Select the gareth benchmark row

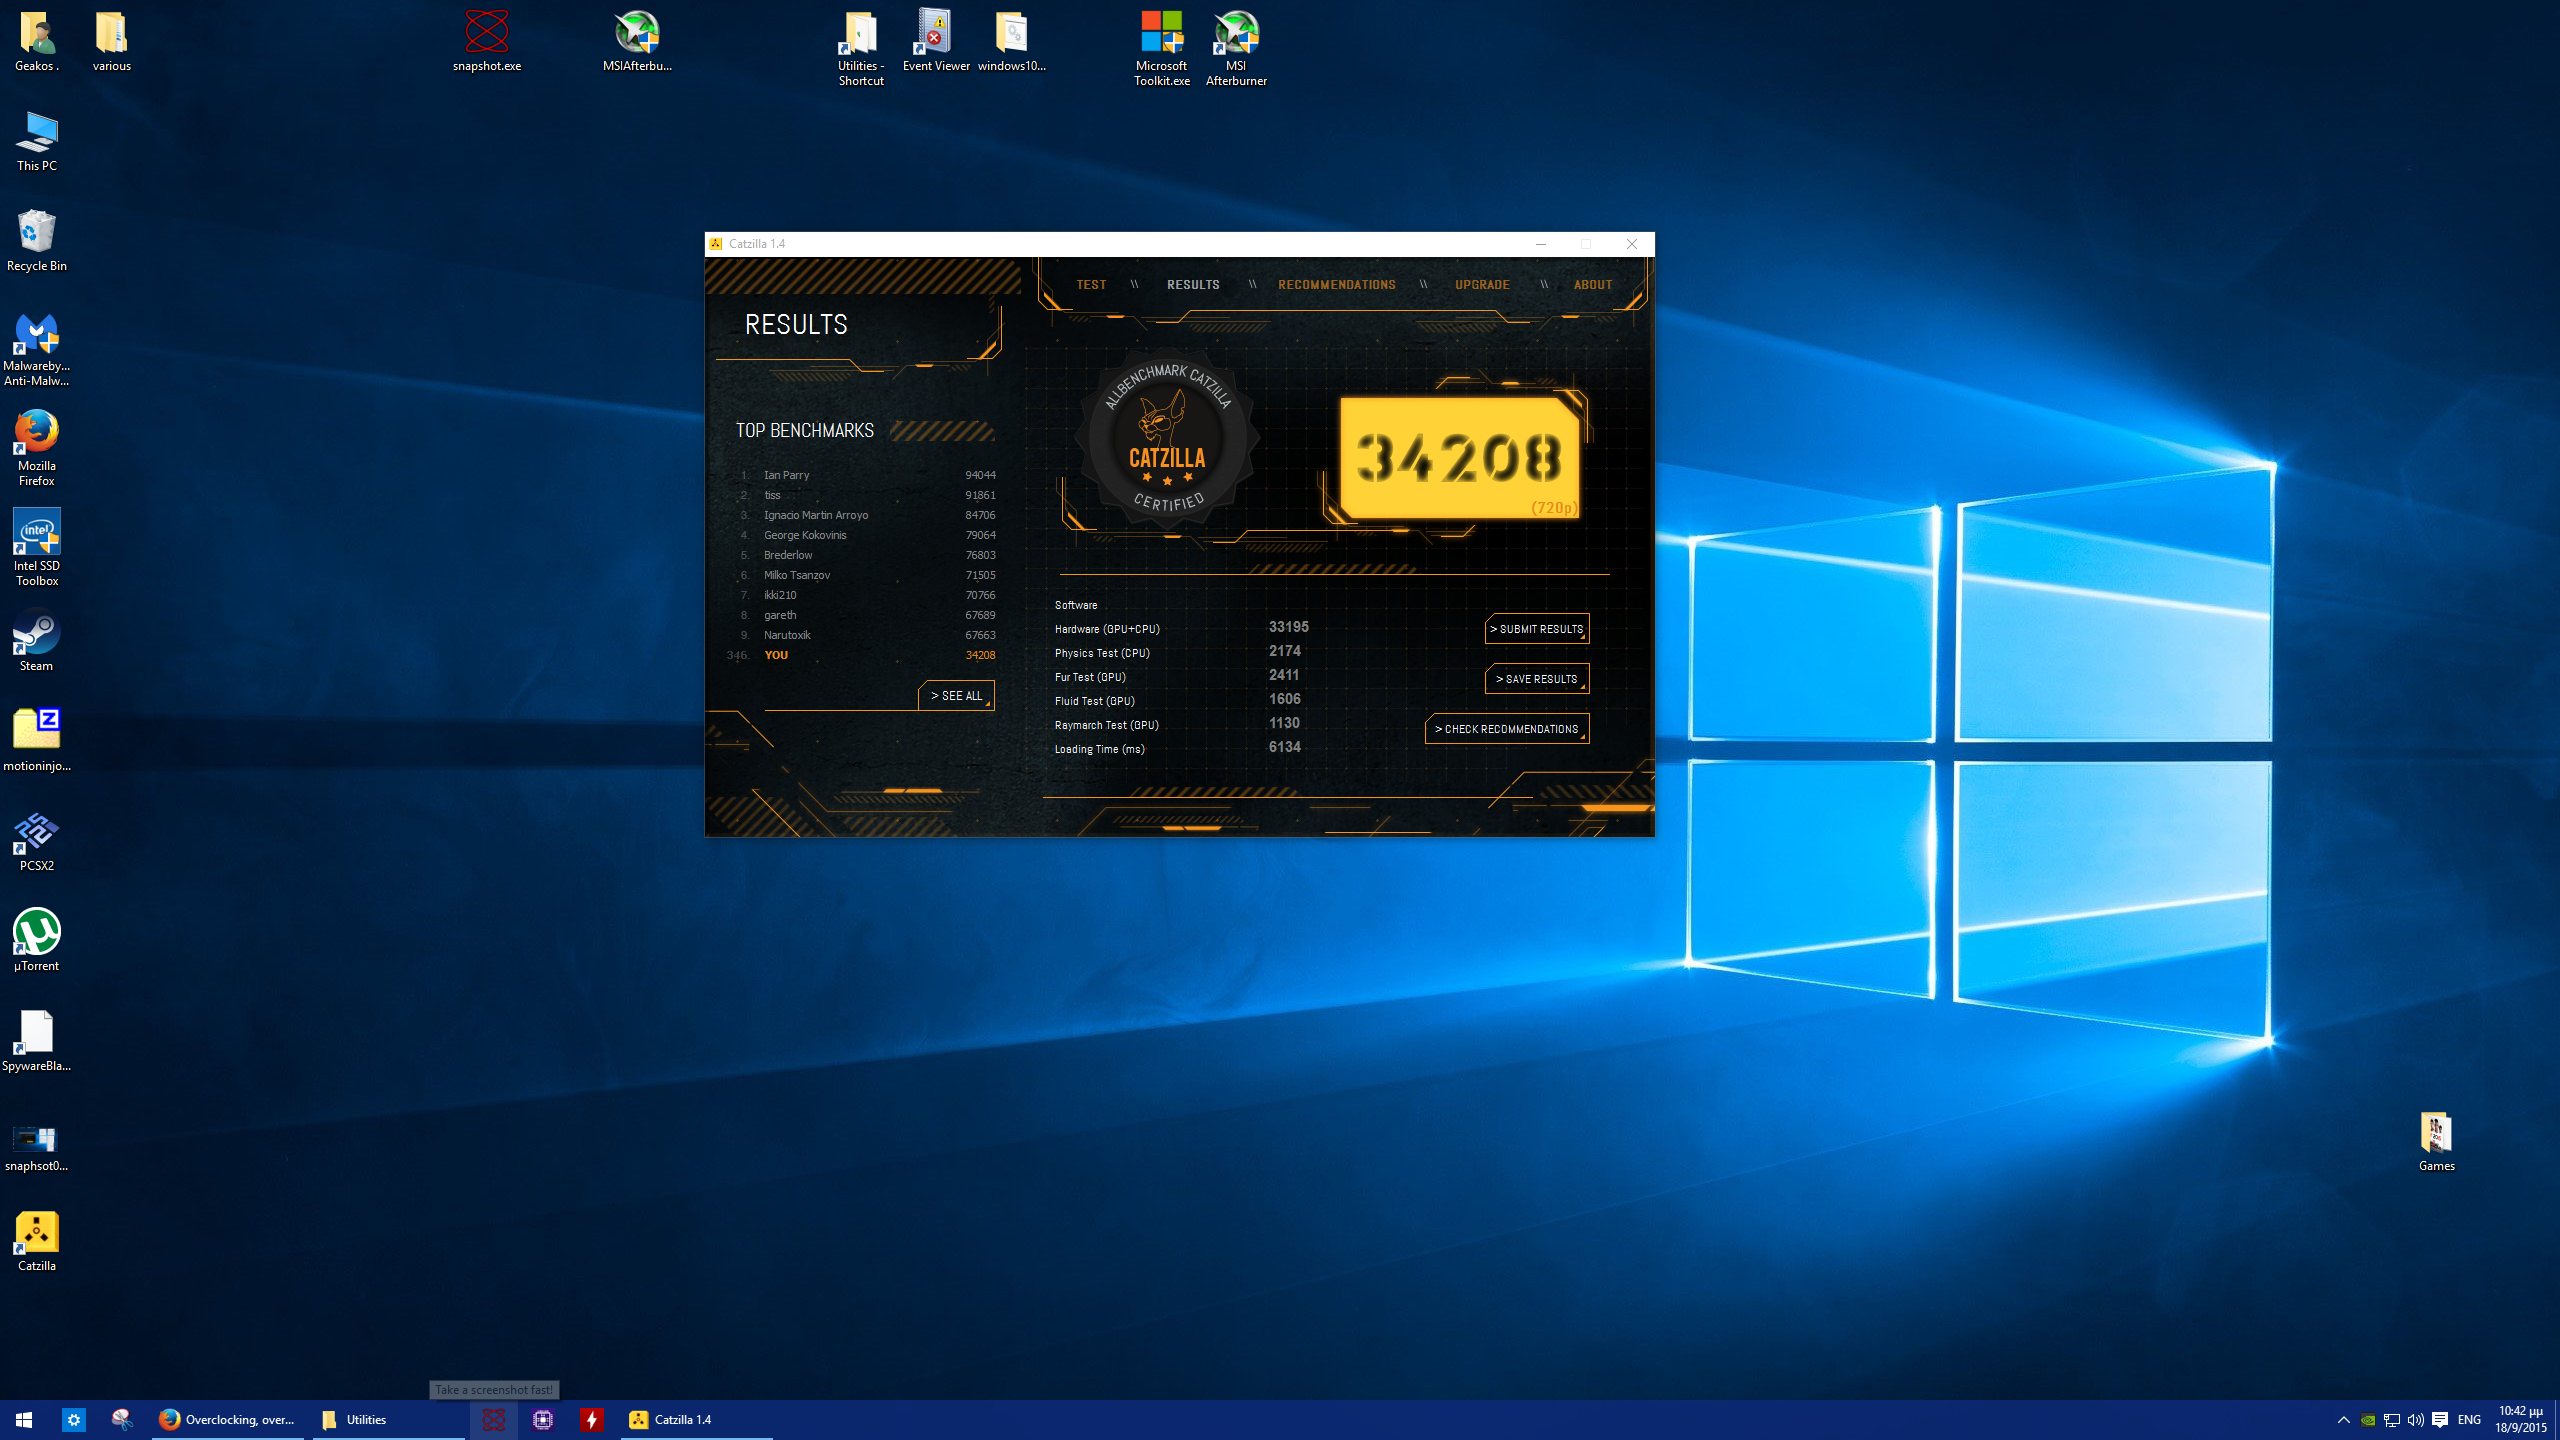[866, 615]
